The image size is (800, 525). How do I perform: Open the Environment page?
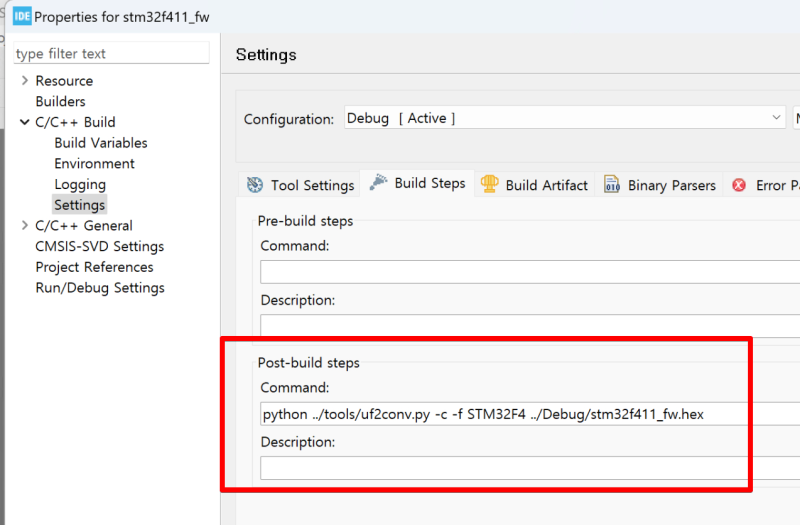pyautogui.click(x=94, y=163)
